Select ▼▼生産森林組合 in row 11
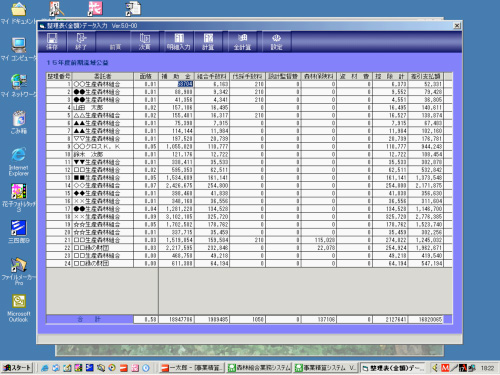This screenshot has height=375, width=500. (103, 162)
